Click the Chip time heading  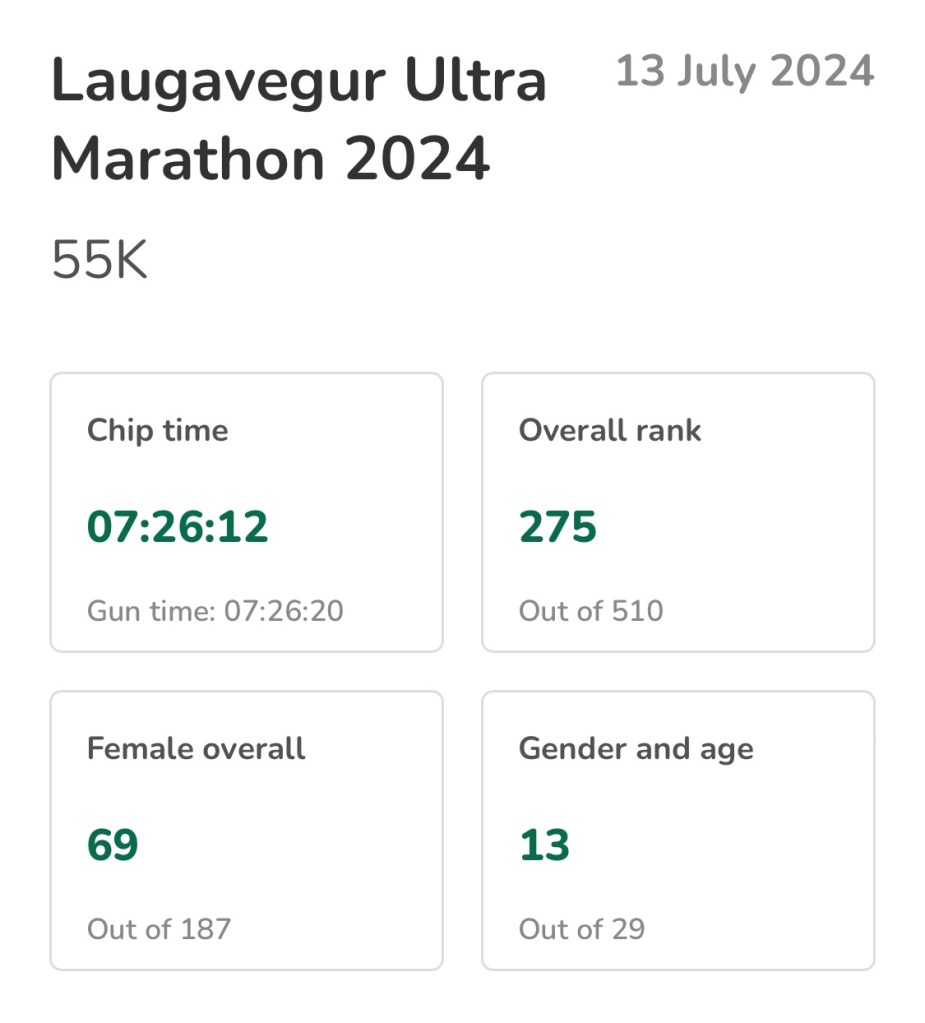click(158, 431)
